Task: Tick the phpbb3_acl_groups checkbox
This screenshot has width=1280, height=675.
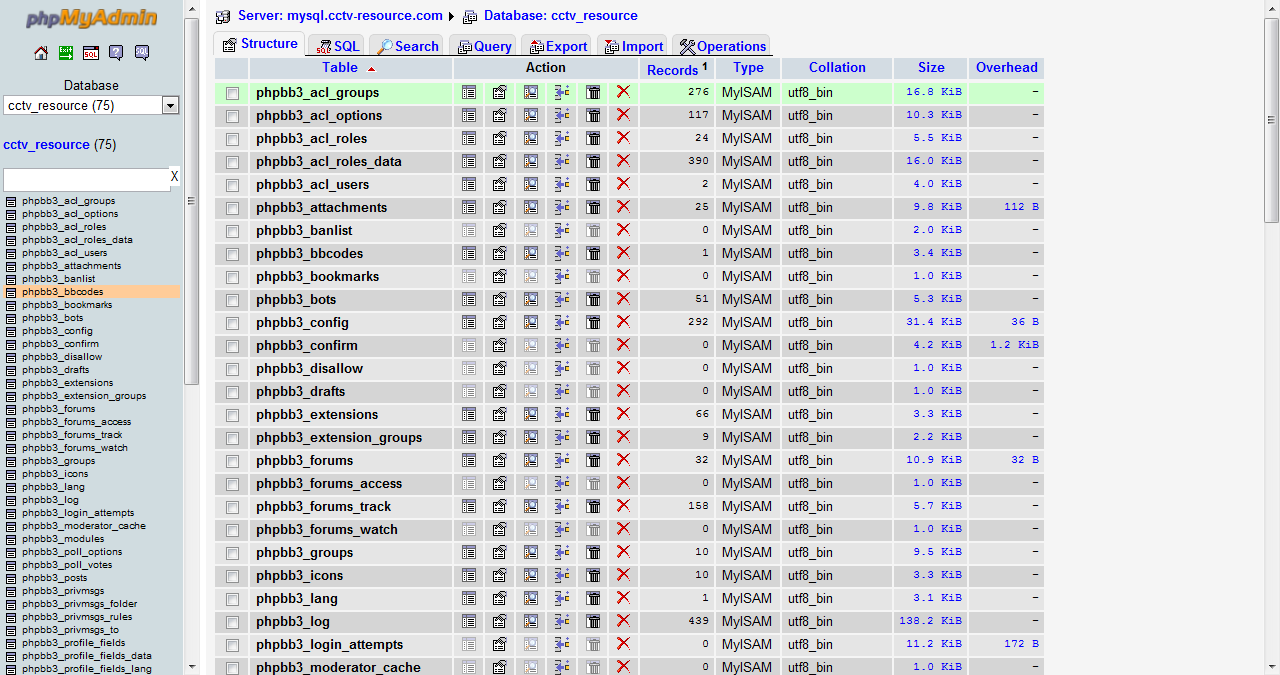Action: coord(232,93)
